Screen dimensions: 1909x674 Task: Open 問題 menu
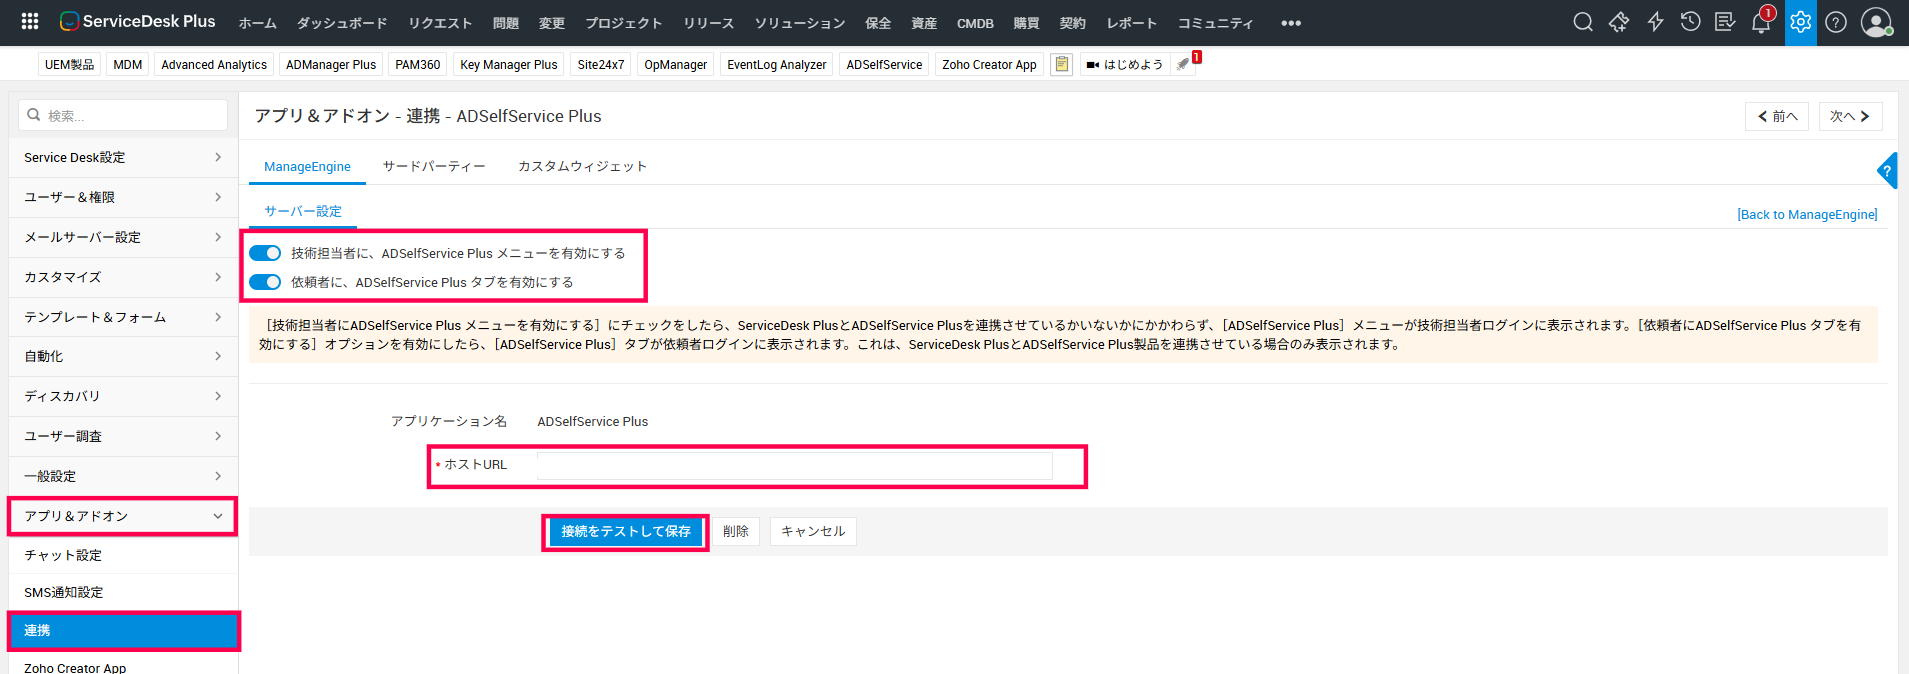coord(506,23)
